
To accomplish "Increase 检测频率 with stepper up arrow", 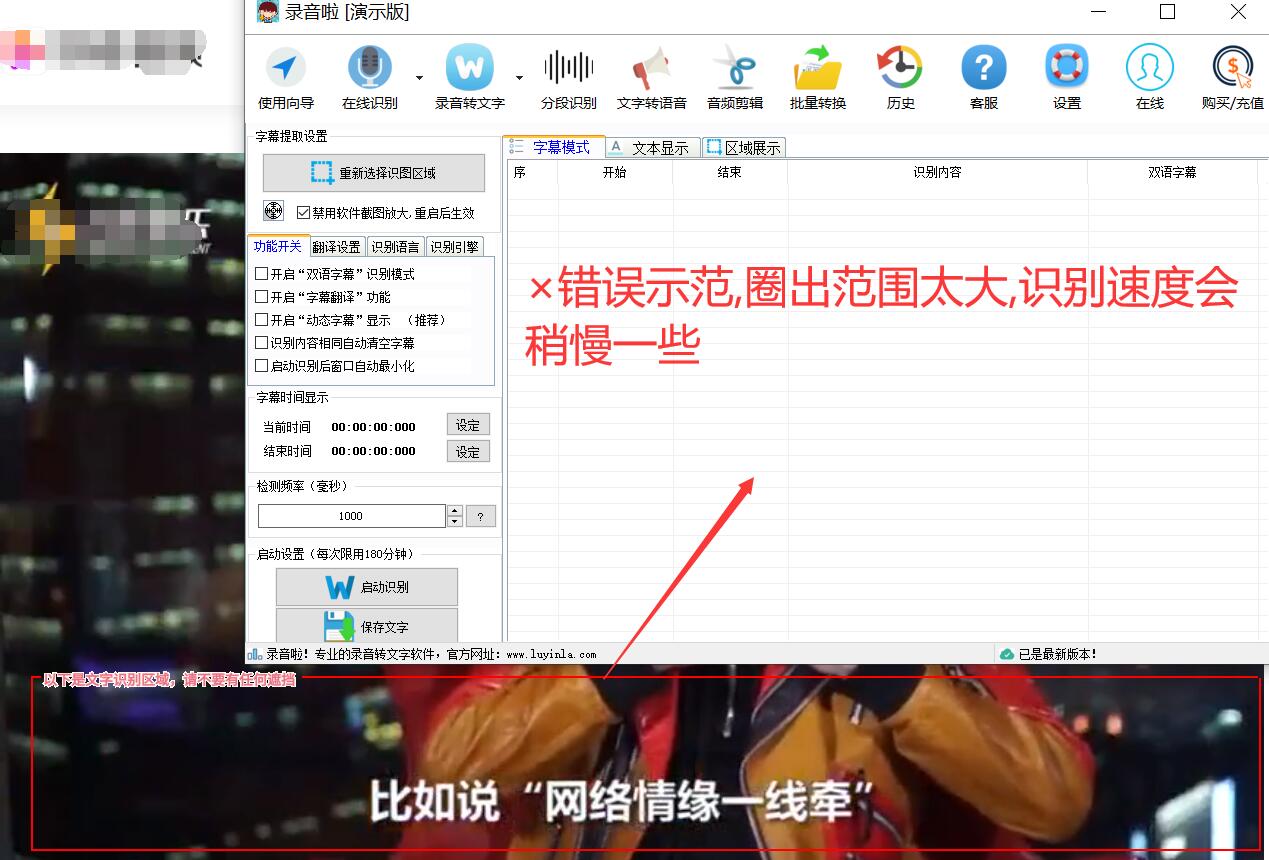I will point(455,511).
